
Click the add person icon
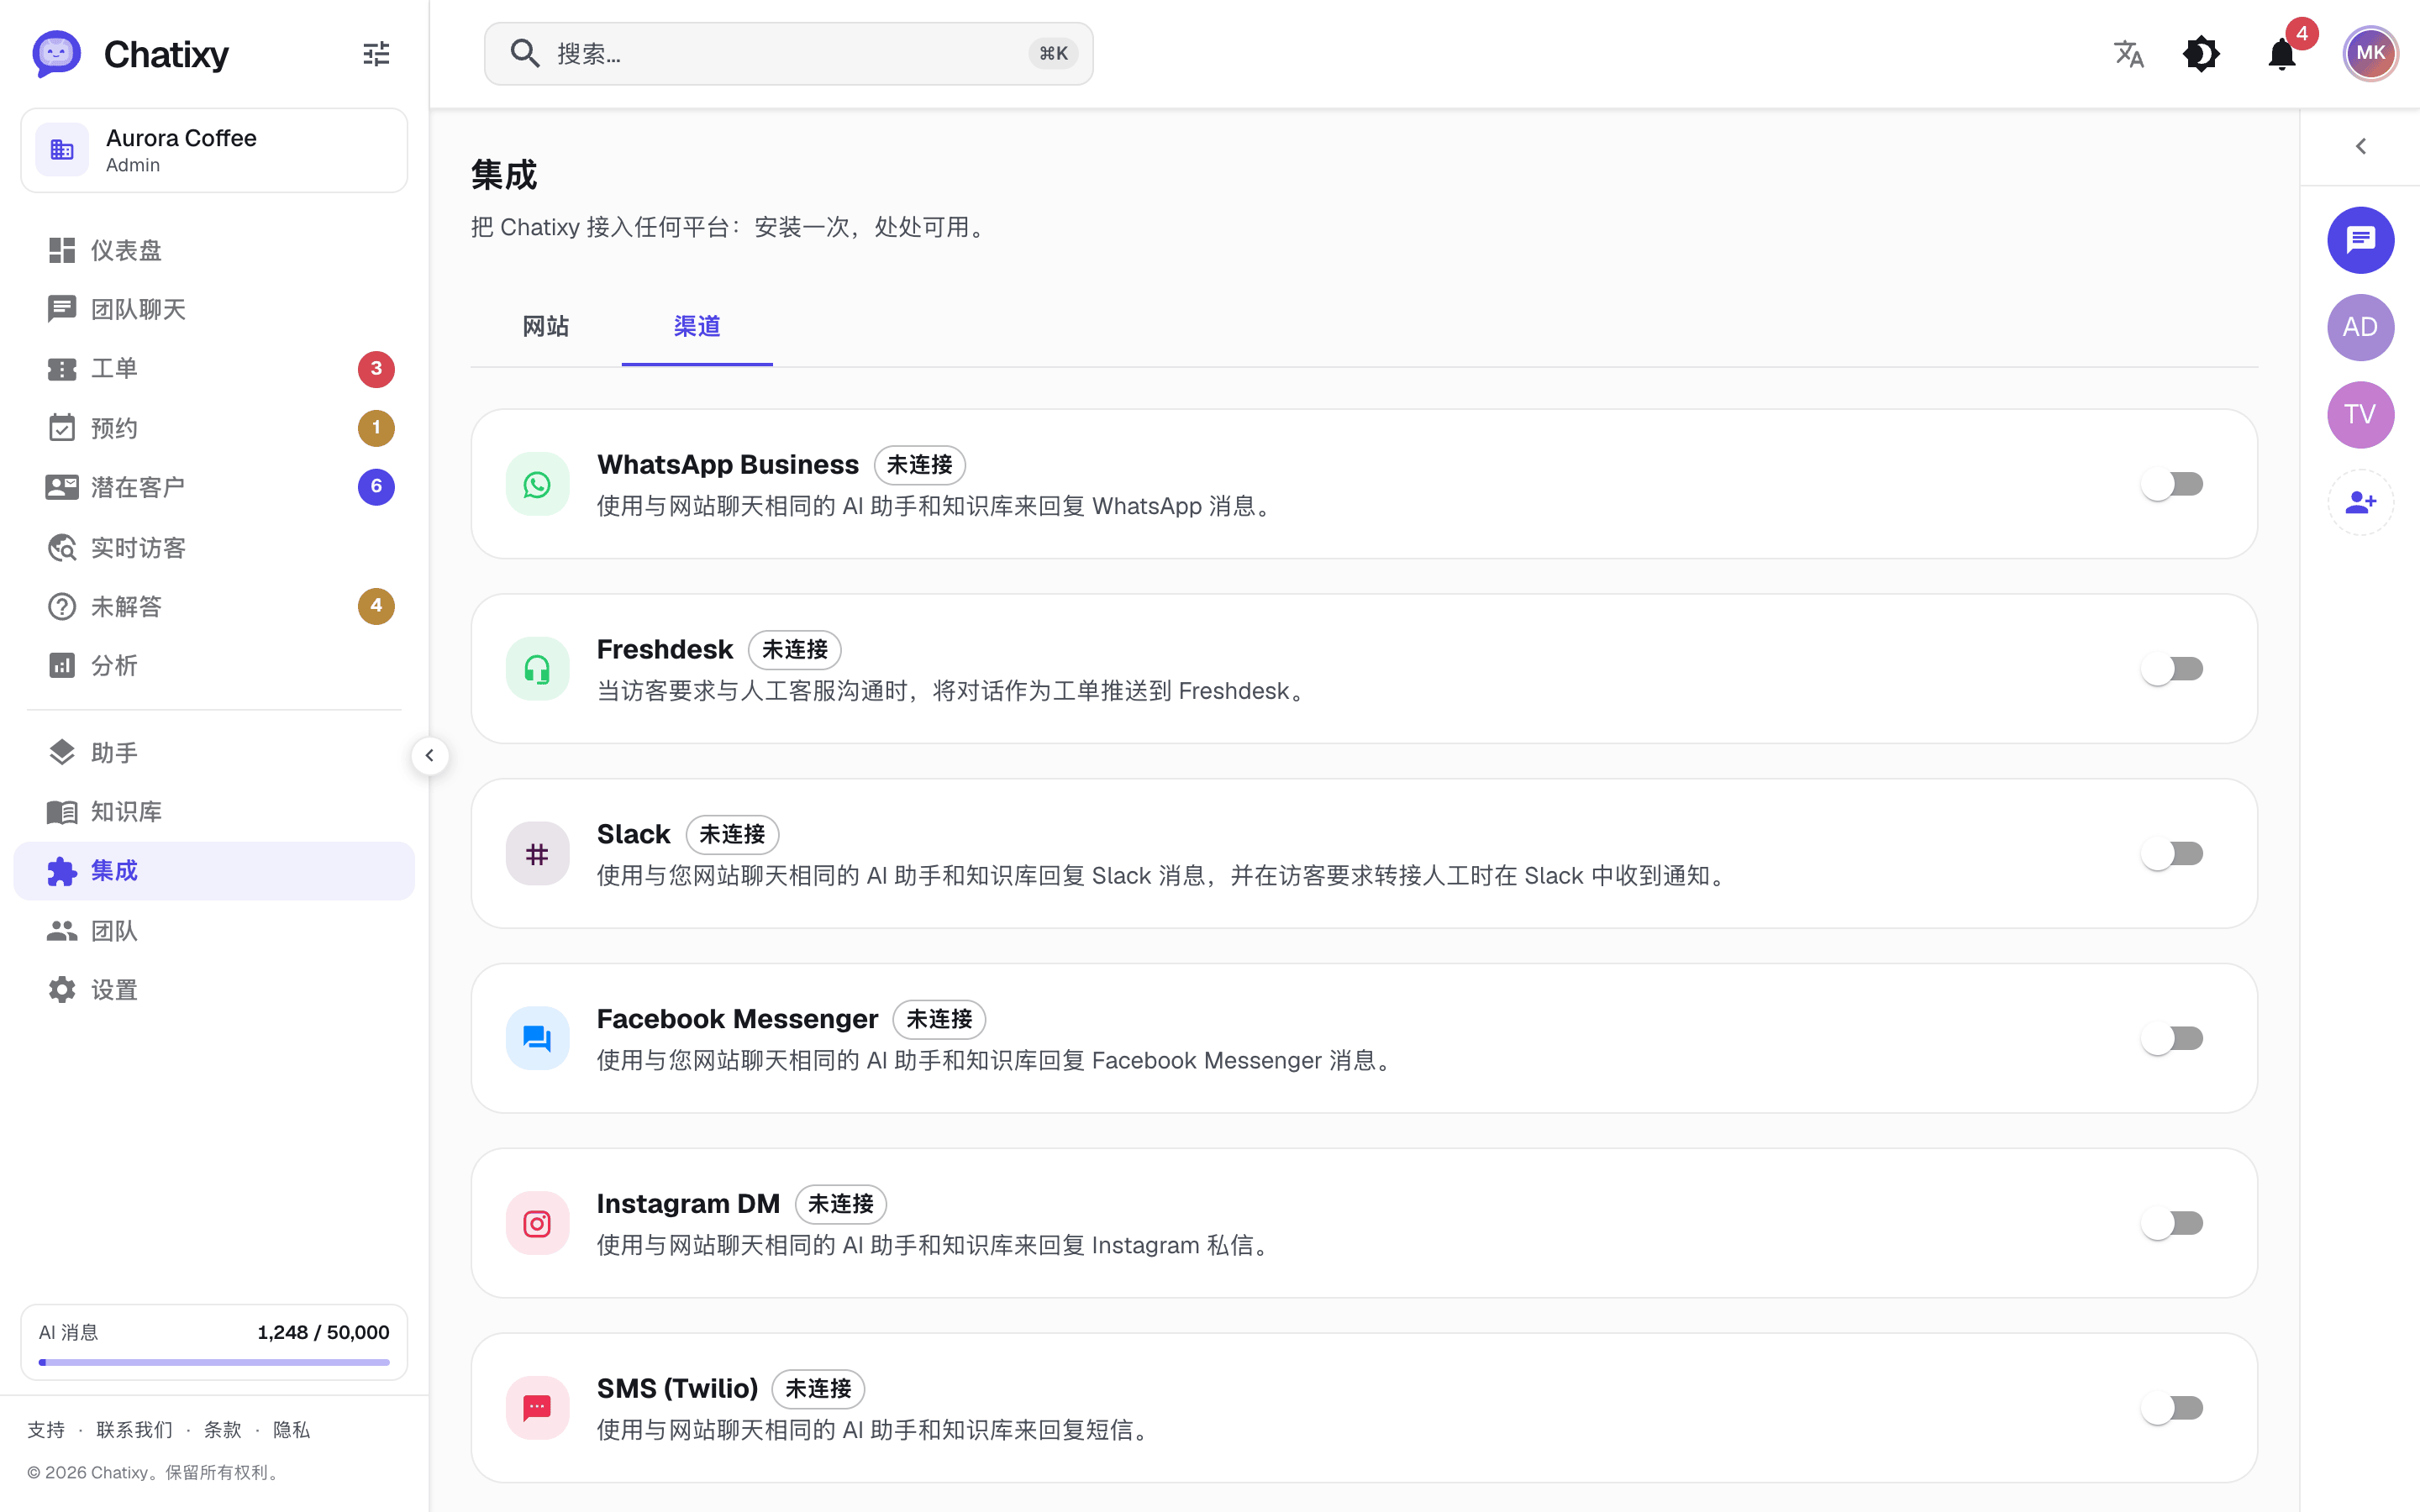(2360, 502)
